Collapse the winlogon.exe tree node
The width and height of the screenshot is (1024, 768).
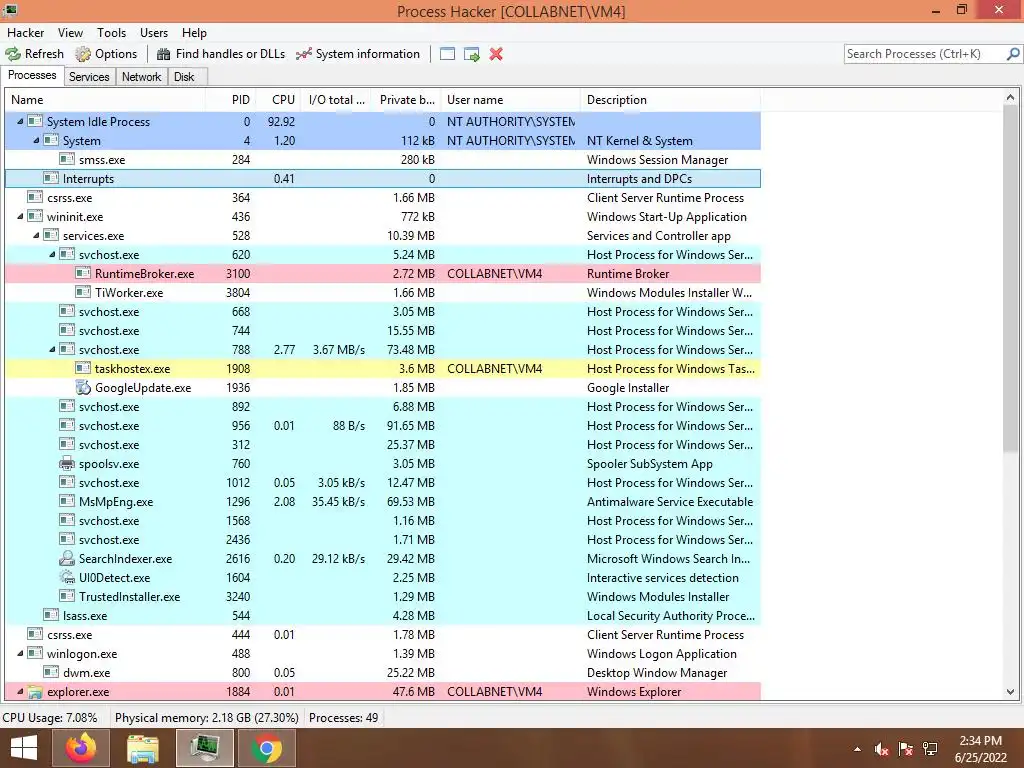point(20,653)
